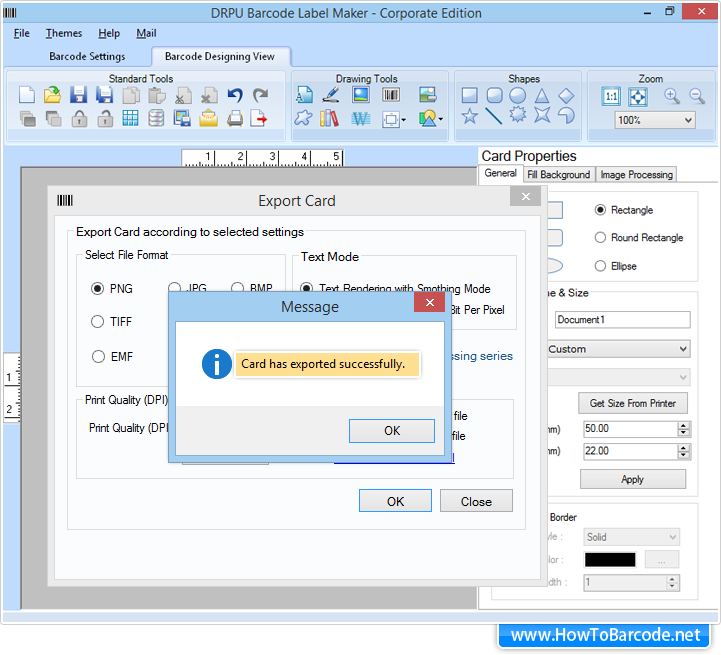Open the Themes menu
Viewport: 721px width, 655px height.
(63, 33)
